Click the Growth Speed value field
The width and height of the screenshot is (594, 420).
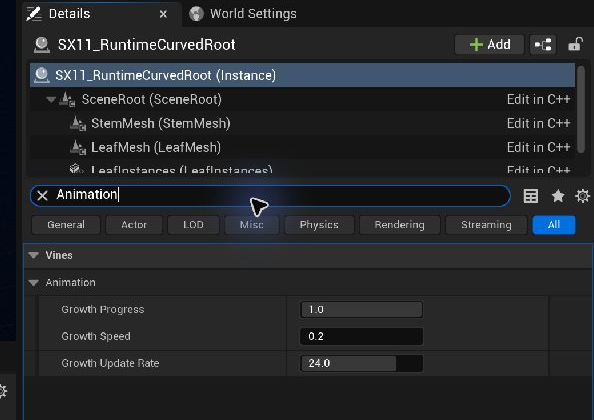(361, 336)
